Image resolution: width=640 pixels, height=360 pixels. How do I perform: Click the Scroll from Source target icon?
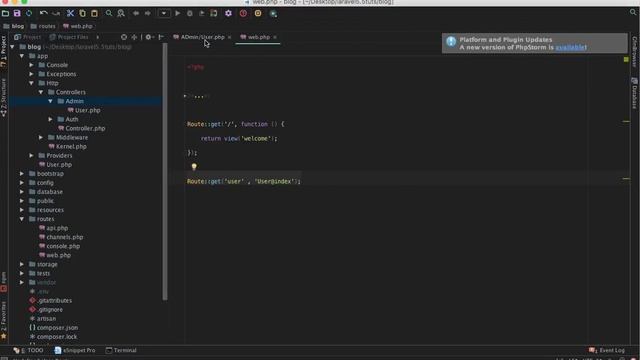124,37
